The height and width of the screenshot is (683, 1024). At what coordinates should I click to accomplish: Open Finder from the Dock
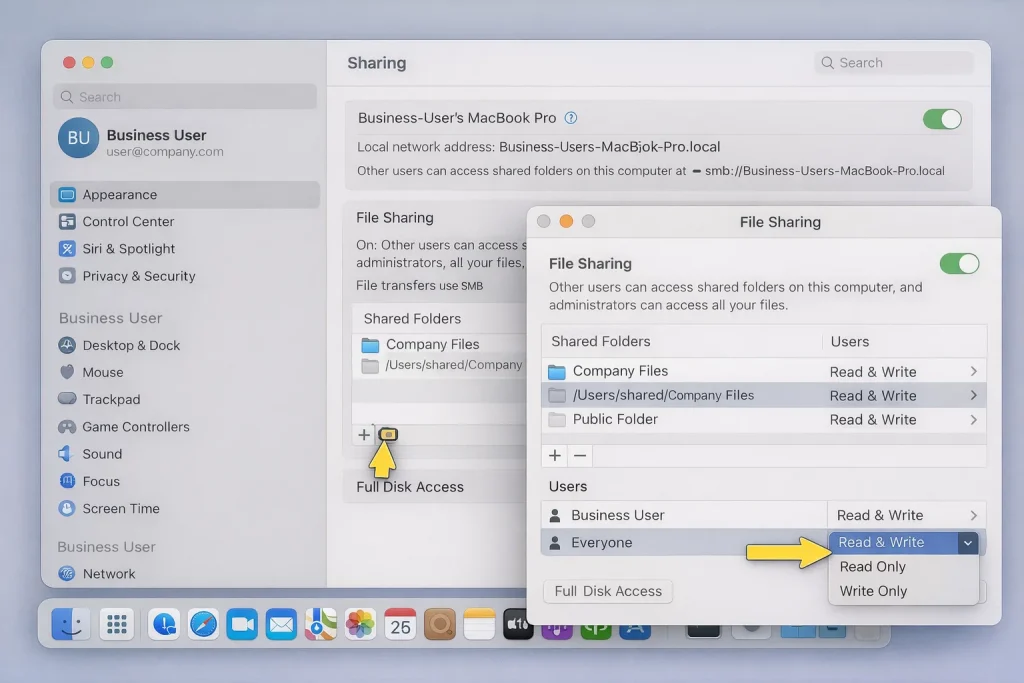coord(71,625)
